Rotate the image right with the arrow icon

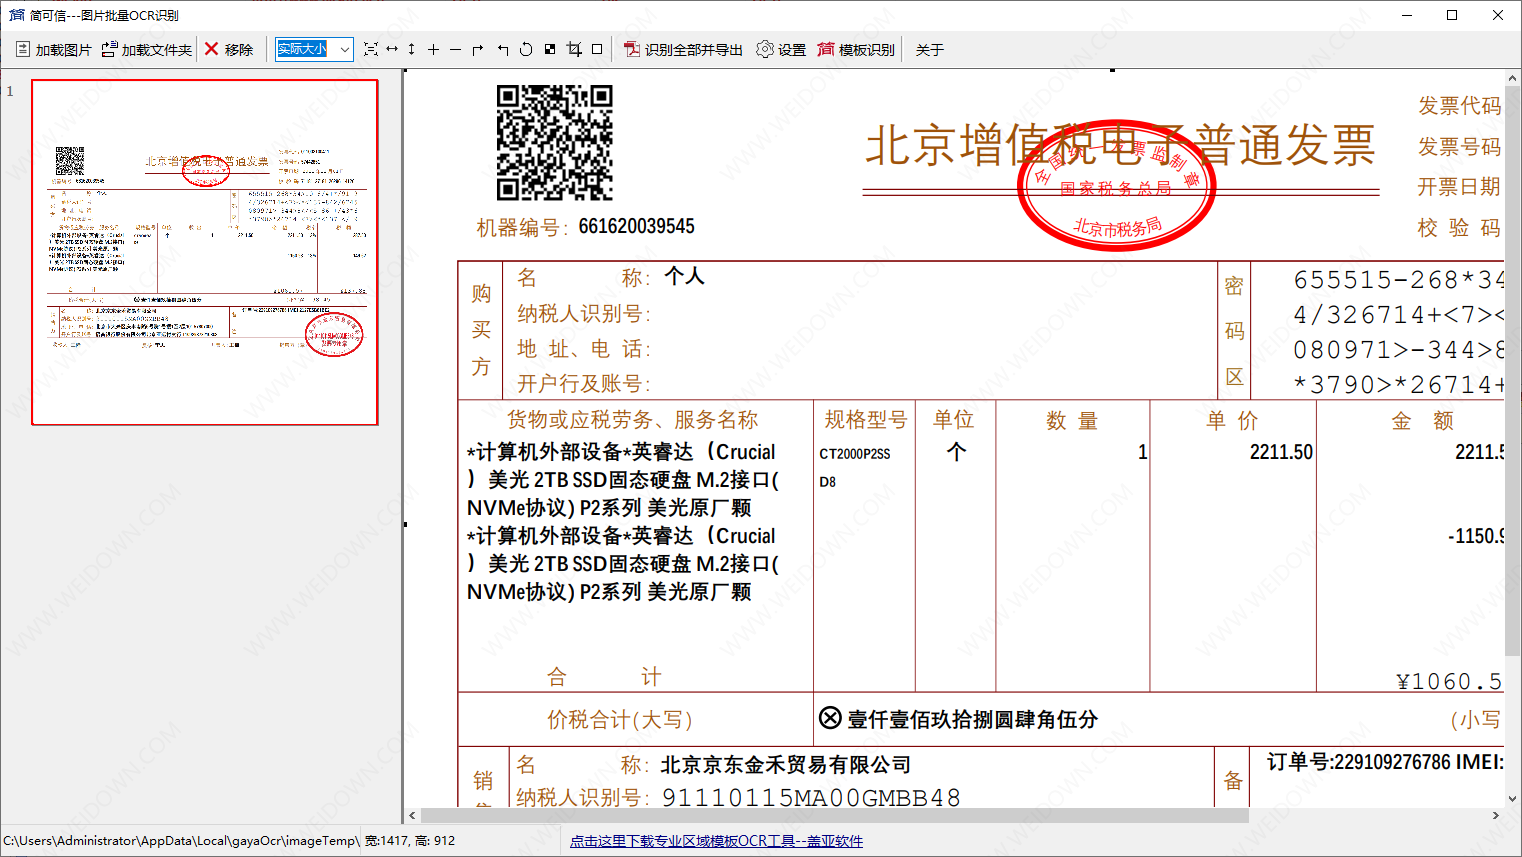[x=478, y=49]
